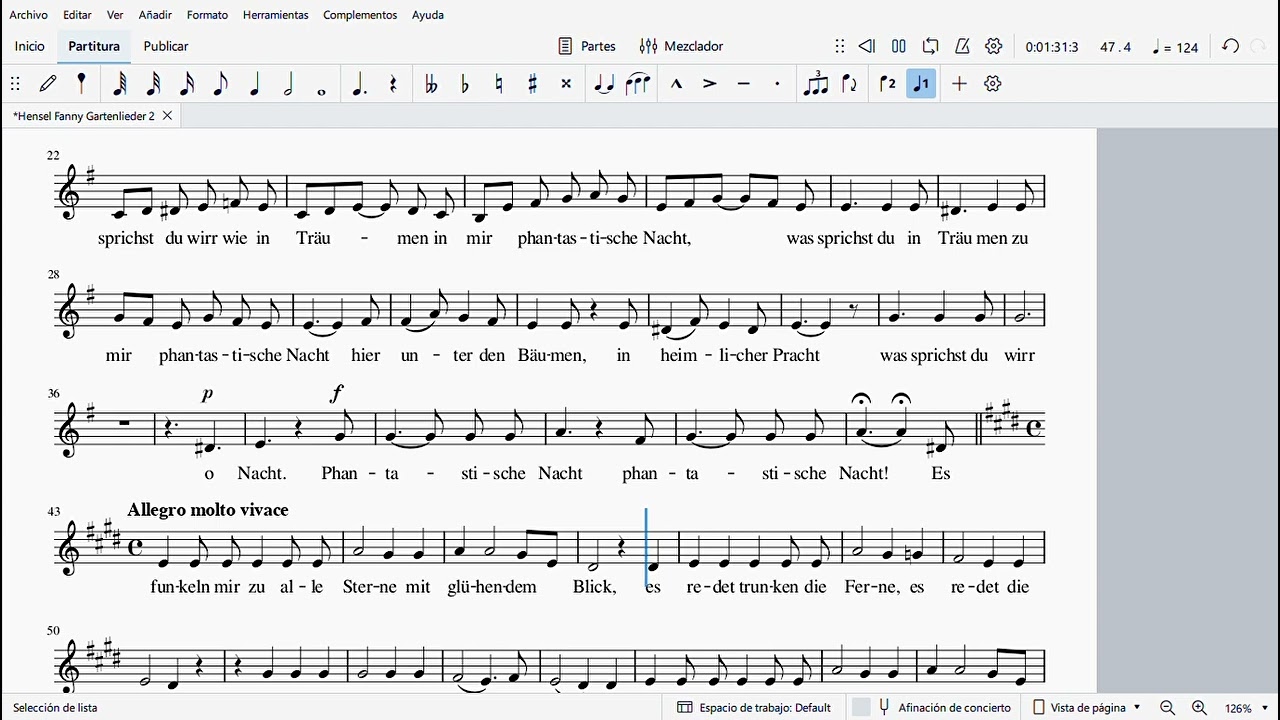Apply double sharp accidental
This screenshot has width=1280, height=720.
click(566, 84)
